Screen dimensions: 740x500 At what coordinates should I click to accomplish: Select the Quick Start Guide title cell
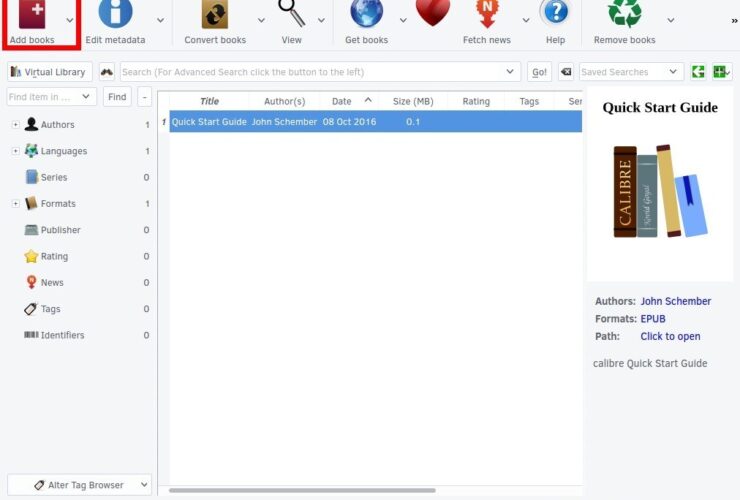[209, 122]
